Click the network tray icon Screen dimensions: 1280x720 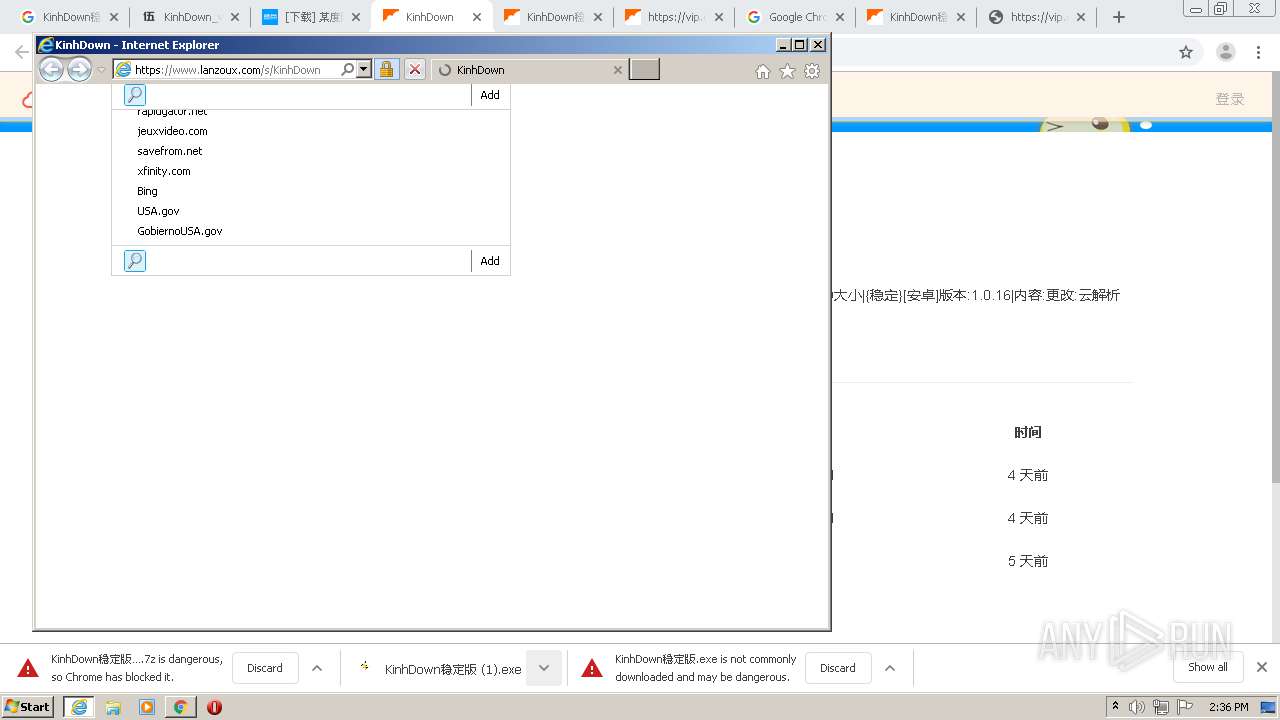[x=1161, y=707]
